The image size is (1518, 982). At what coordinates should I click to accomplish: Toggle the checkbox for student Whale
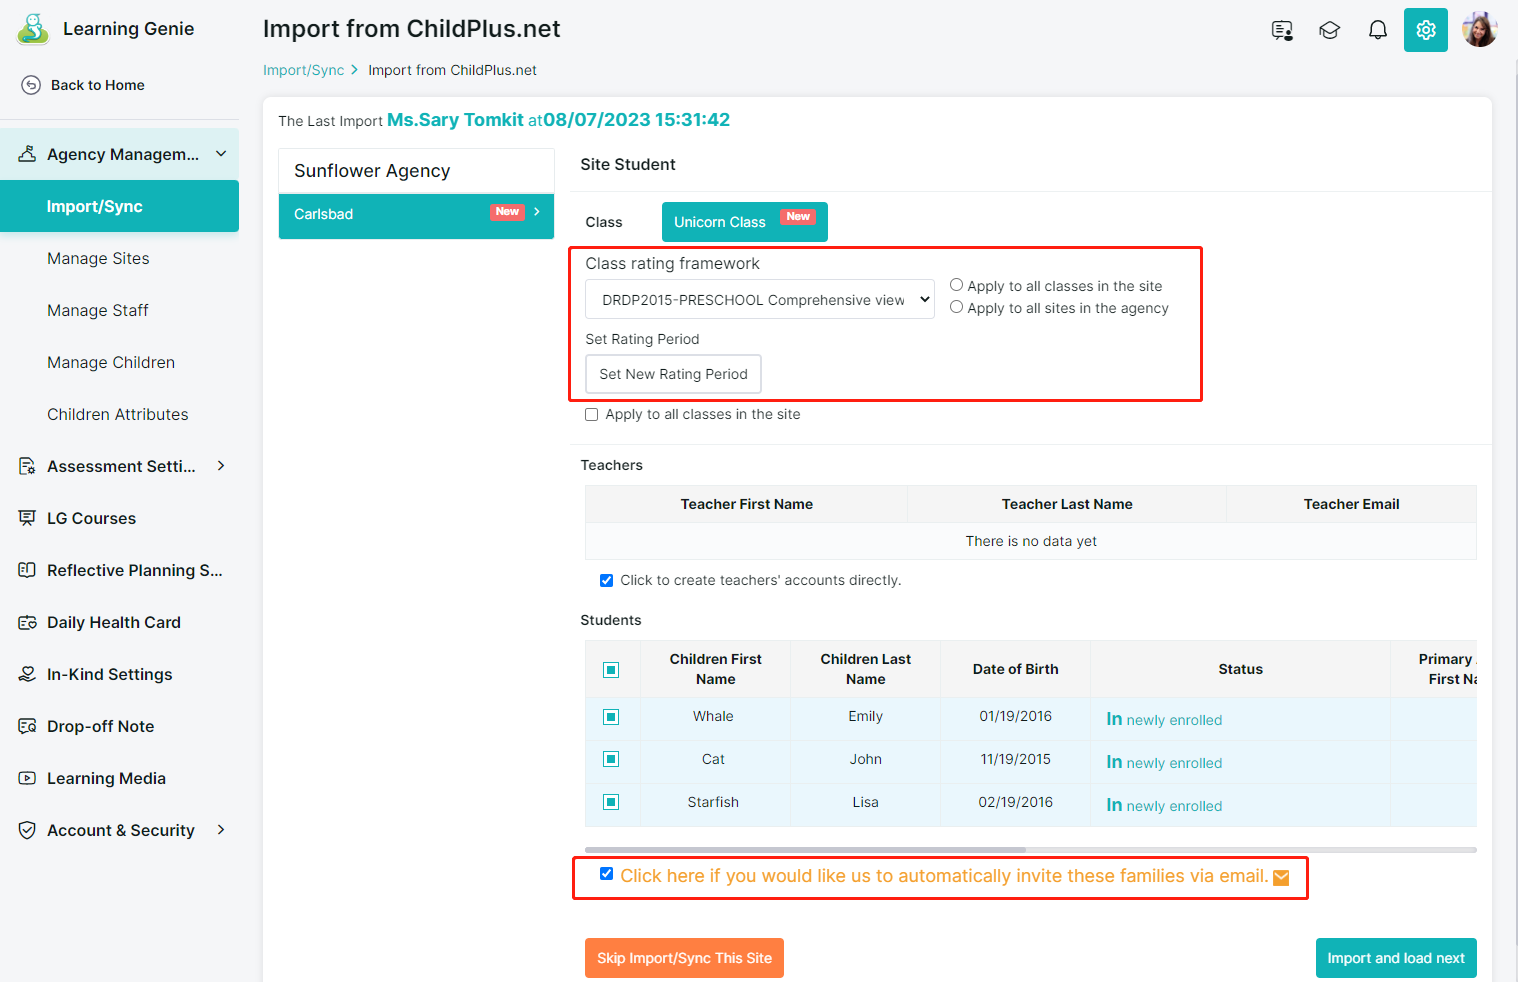point(611,717)
